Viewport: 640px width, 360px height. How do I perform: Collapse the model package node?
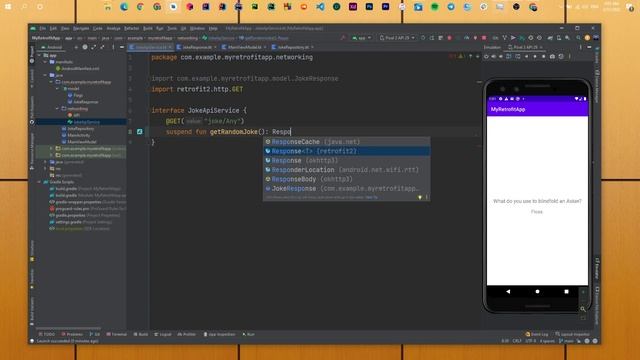58,89
